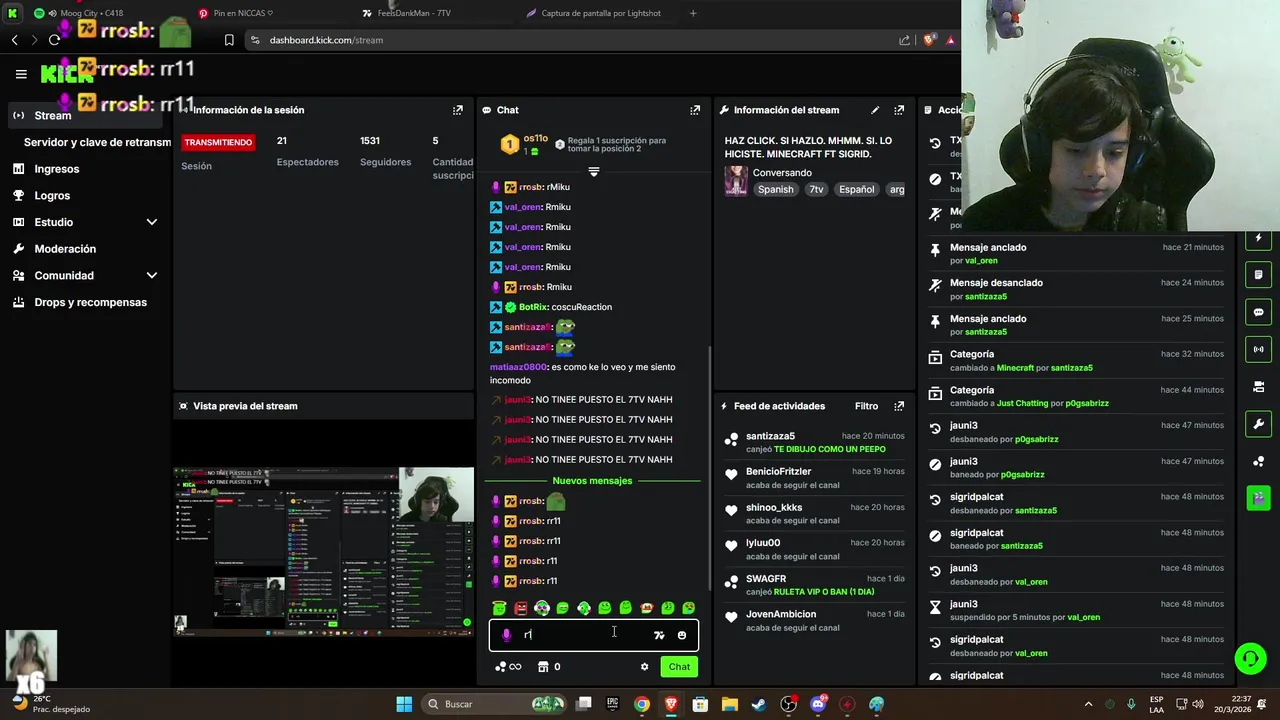1280x720 pixels.
Task: Open Steam from the taskbar
Action: pyautogui.click(x=759, y=704)
